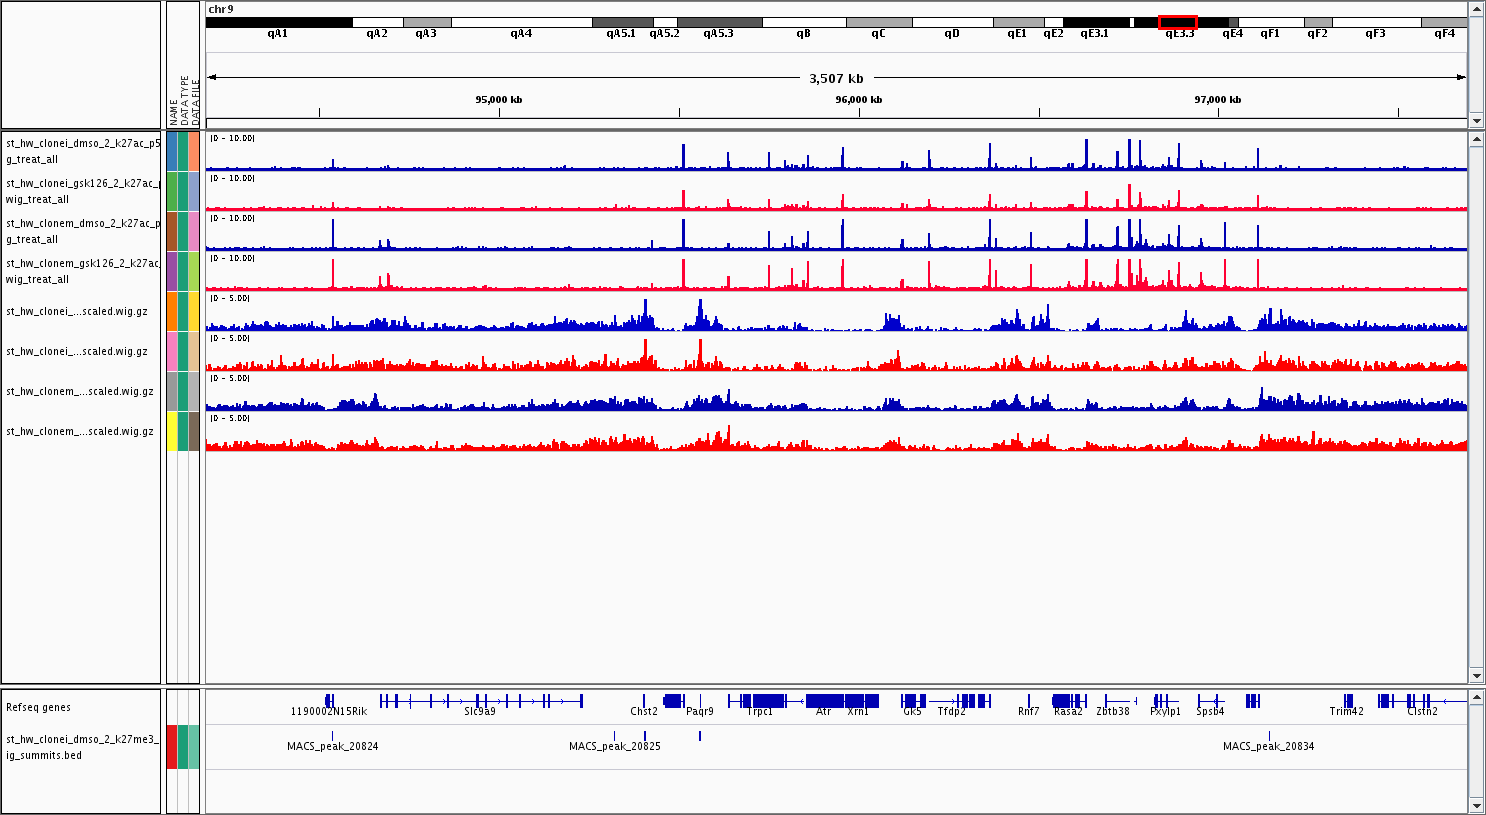This screenshot has width=1486, height=815.
Task: Select the MACS_peak_20824 summit marker
Action: click(332, 736)
